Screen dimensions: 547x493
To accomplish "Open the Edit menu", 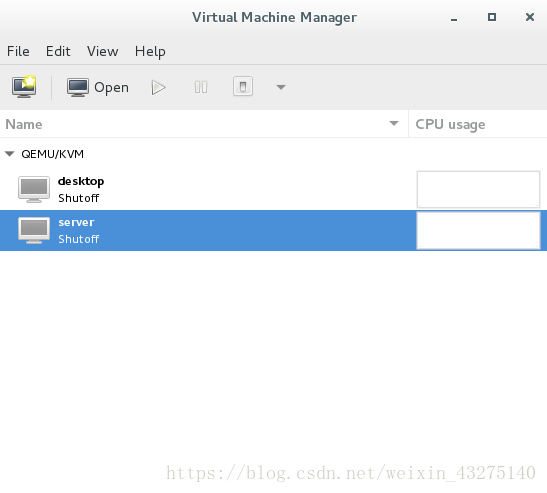I will 58,51.
